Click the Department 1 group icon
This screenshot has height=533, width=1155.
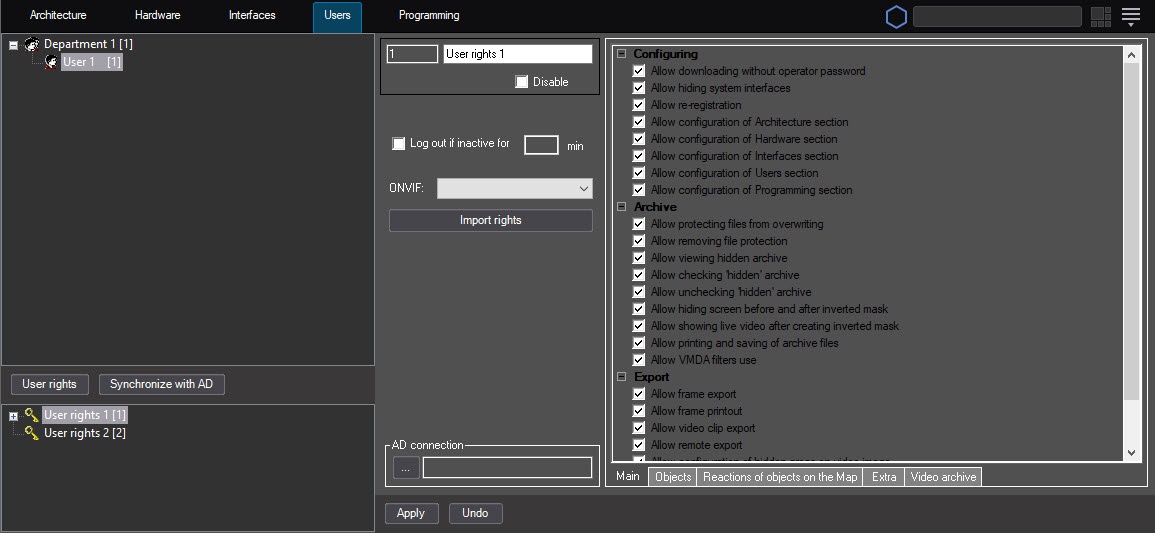[32, 44]
